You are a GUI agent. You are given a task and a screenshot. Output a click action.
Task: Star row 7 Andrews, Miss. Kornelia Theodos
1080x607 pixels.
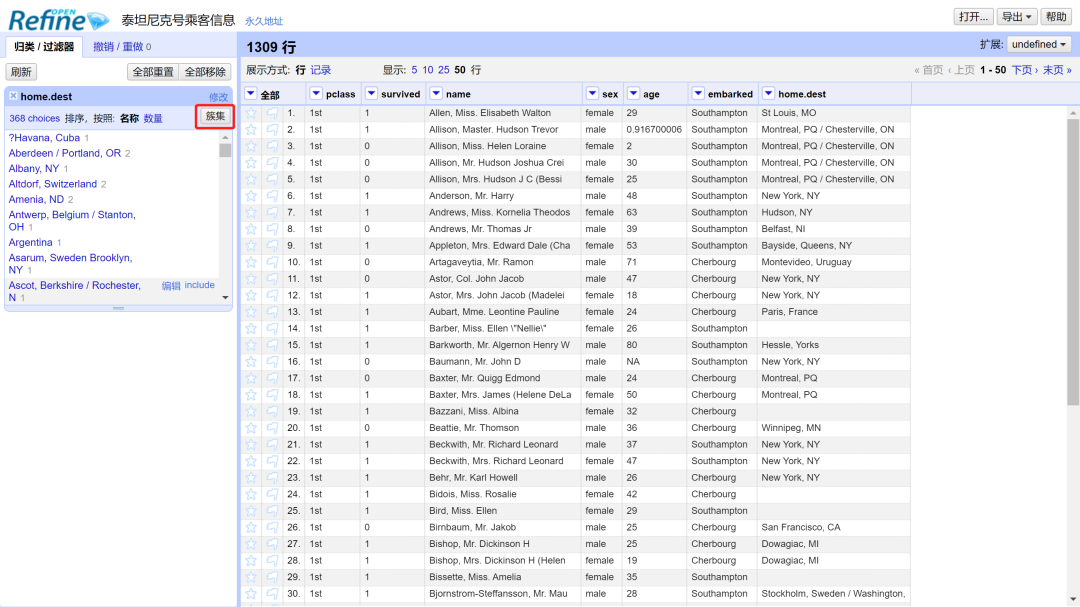(x=251, y=212)
